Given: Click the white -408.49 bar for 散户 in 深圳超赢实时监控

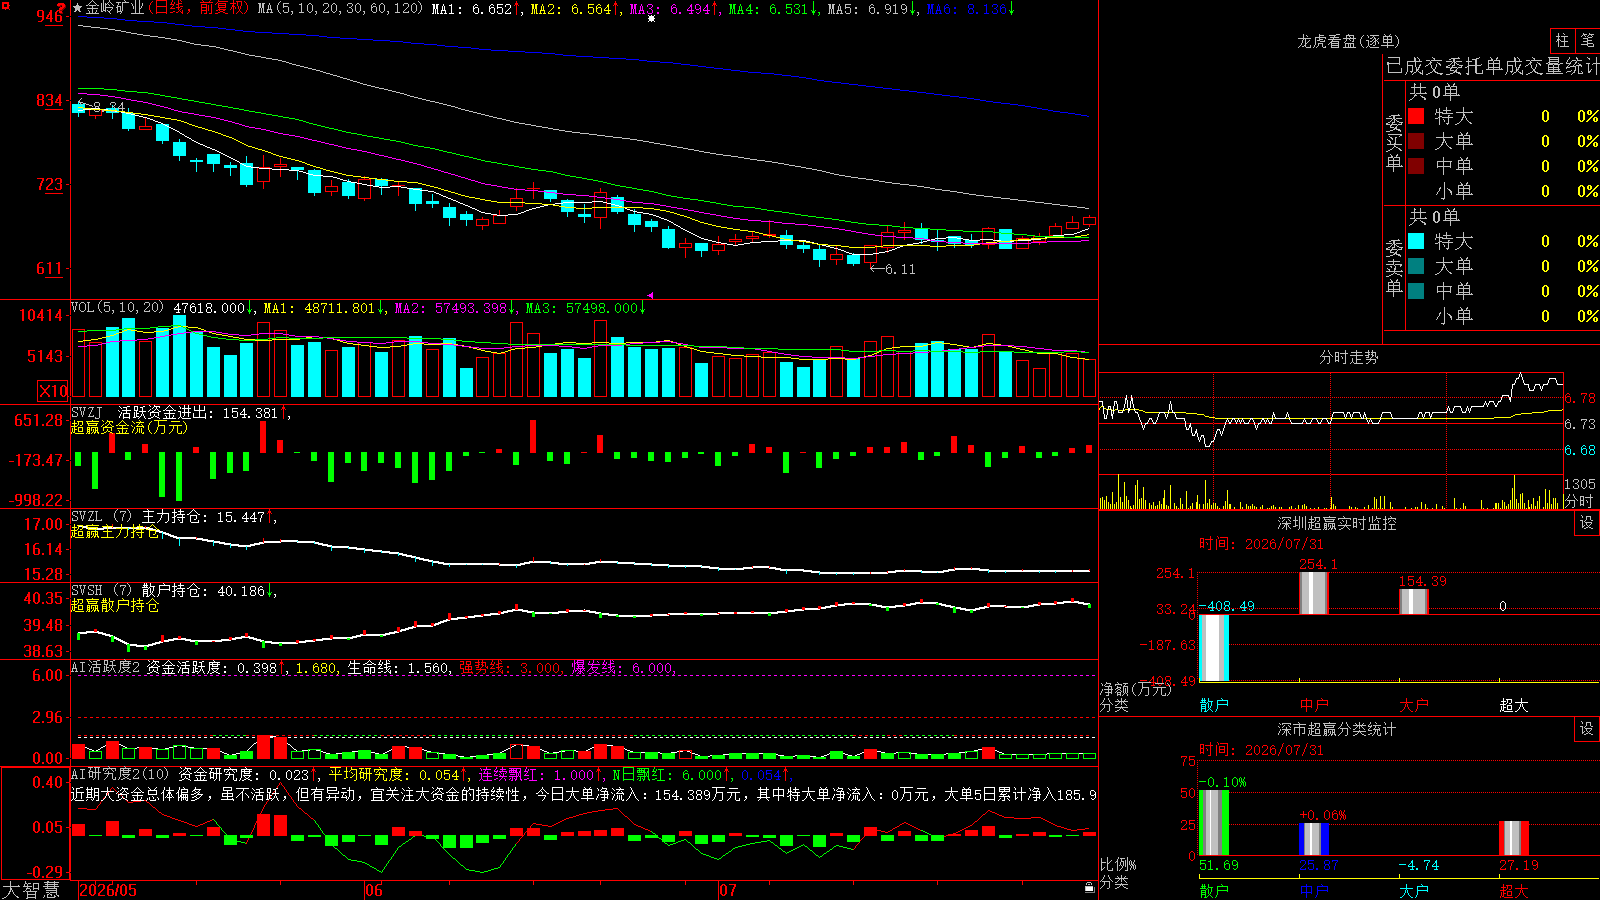Looking at the screenshot, I should pyautogui.click(x=1214, y=648).
